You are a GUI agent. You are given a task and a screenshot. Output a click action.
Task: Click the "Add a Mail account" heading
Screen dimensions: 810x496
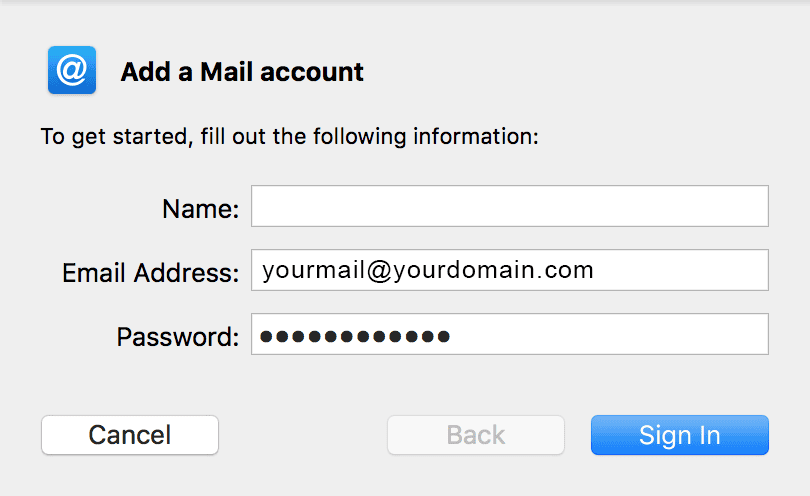click(x=242, y=72)
